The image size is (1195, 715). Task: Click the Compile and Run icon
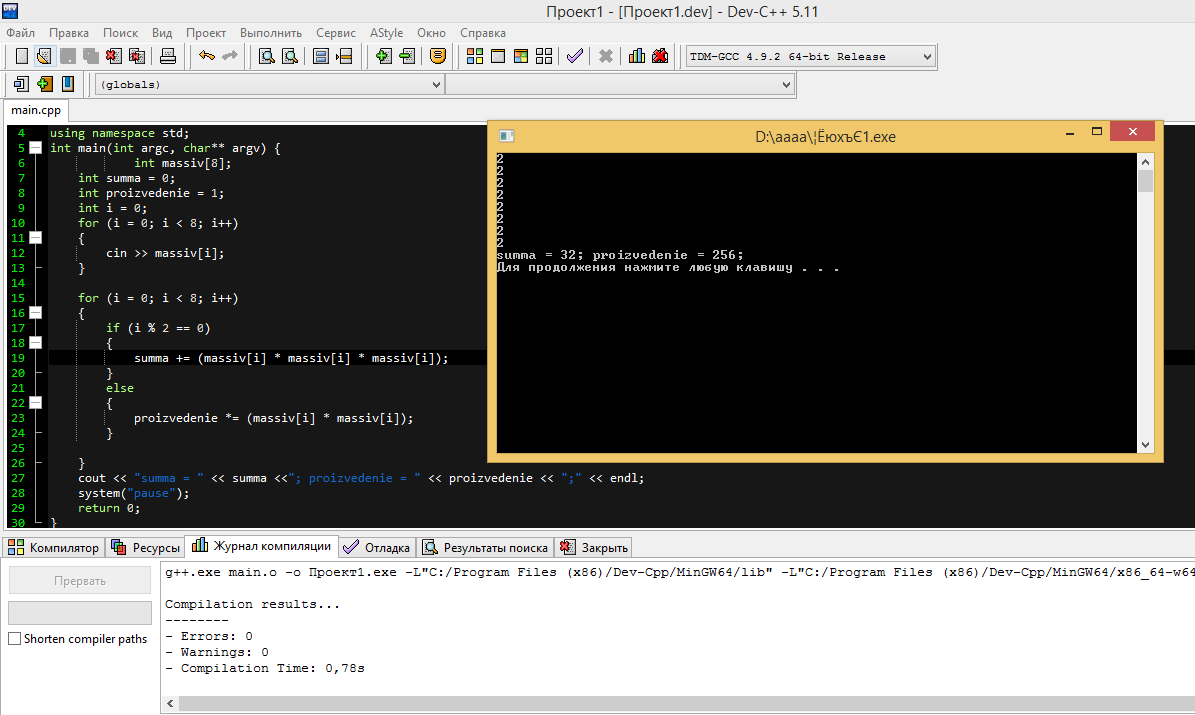521,56
